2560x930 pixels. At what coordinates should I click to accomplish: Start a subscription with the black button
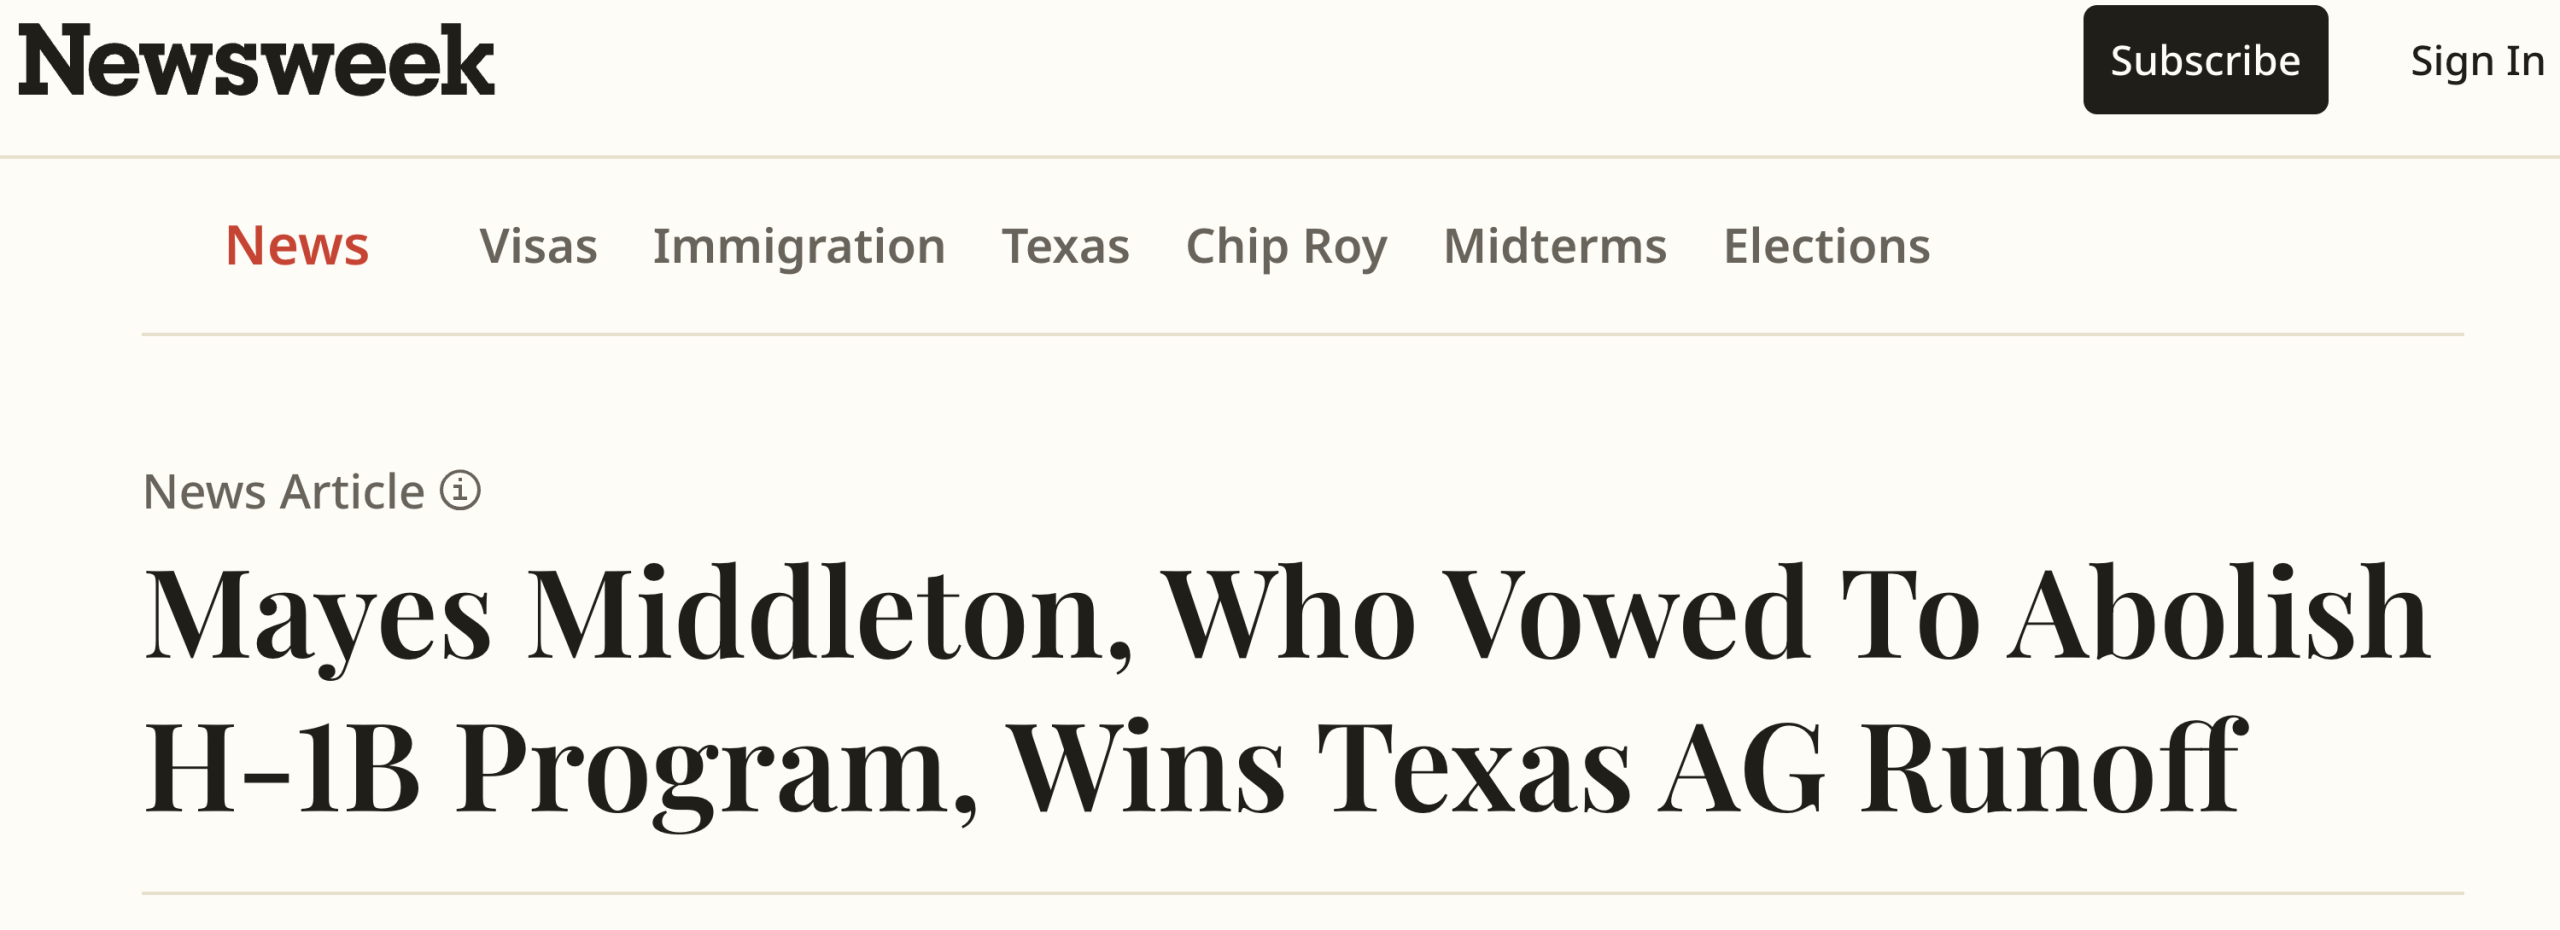click(x=2205, y=60)
